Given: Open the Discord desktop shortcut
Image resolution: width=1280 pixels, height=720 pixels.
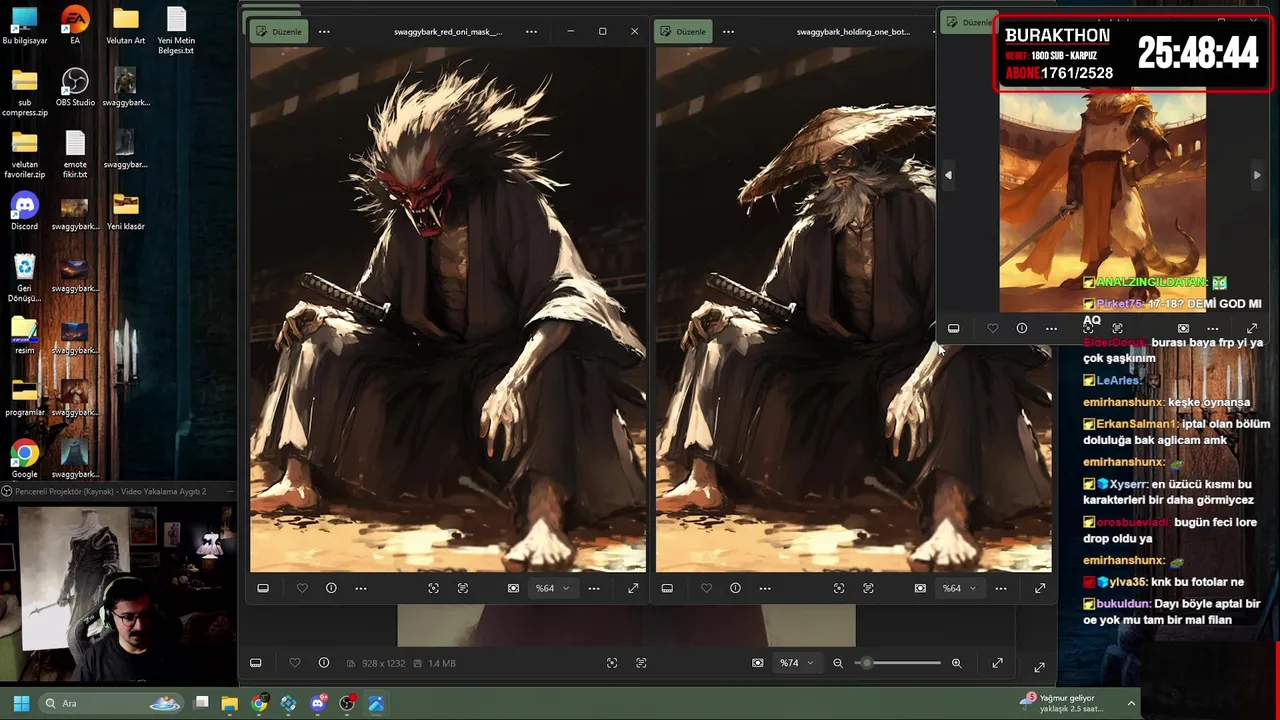Looking at the screenshot, I should (x=25, y=211).
